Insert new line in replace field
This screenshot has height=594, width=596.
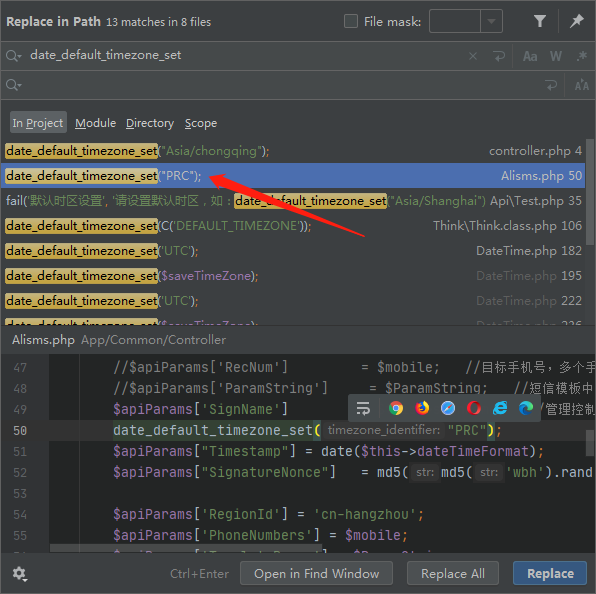pyautogui.click(x=551, y=85)
